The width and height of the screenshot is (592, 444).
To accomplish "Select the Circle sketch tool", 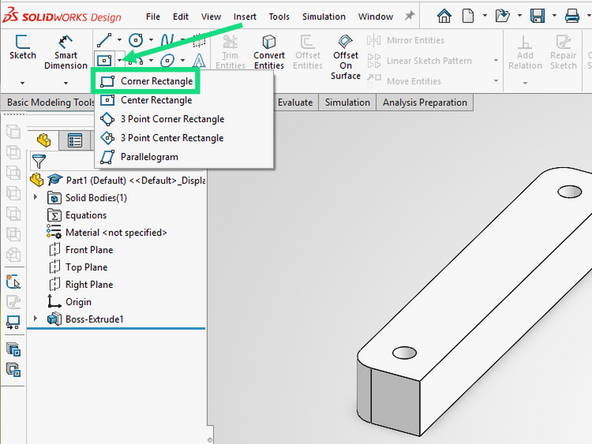I will click(136, 40).
